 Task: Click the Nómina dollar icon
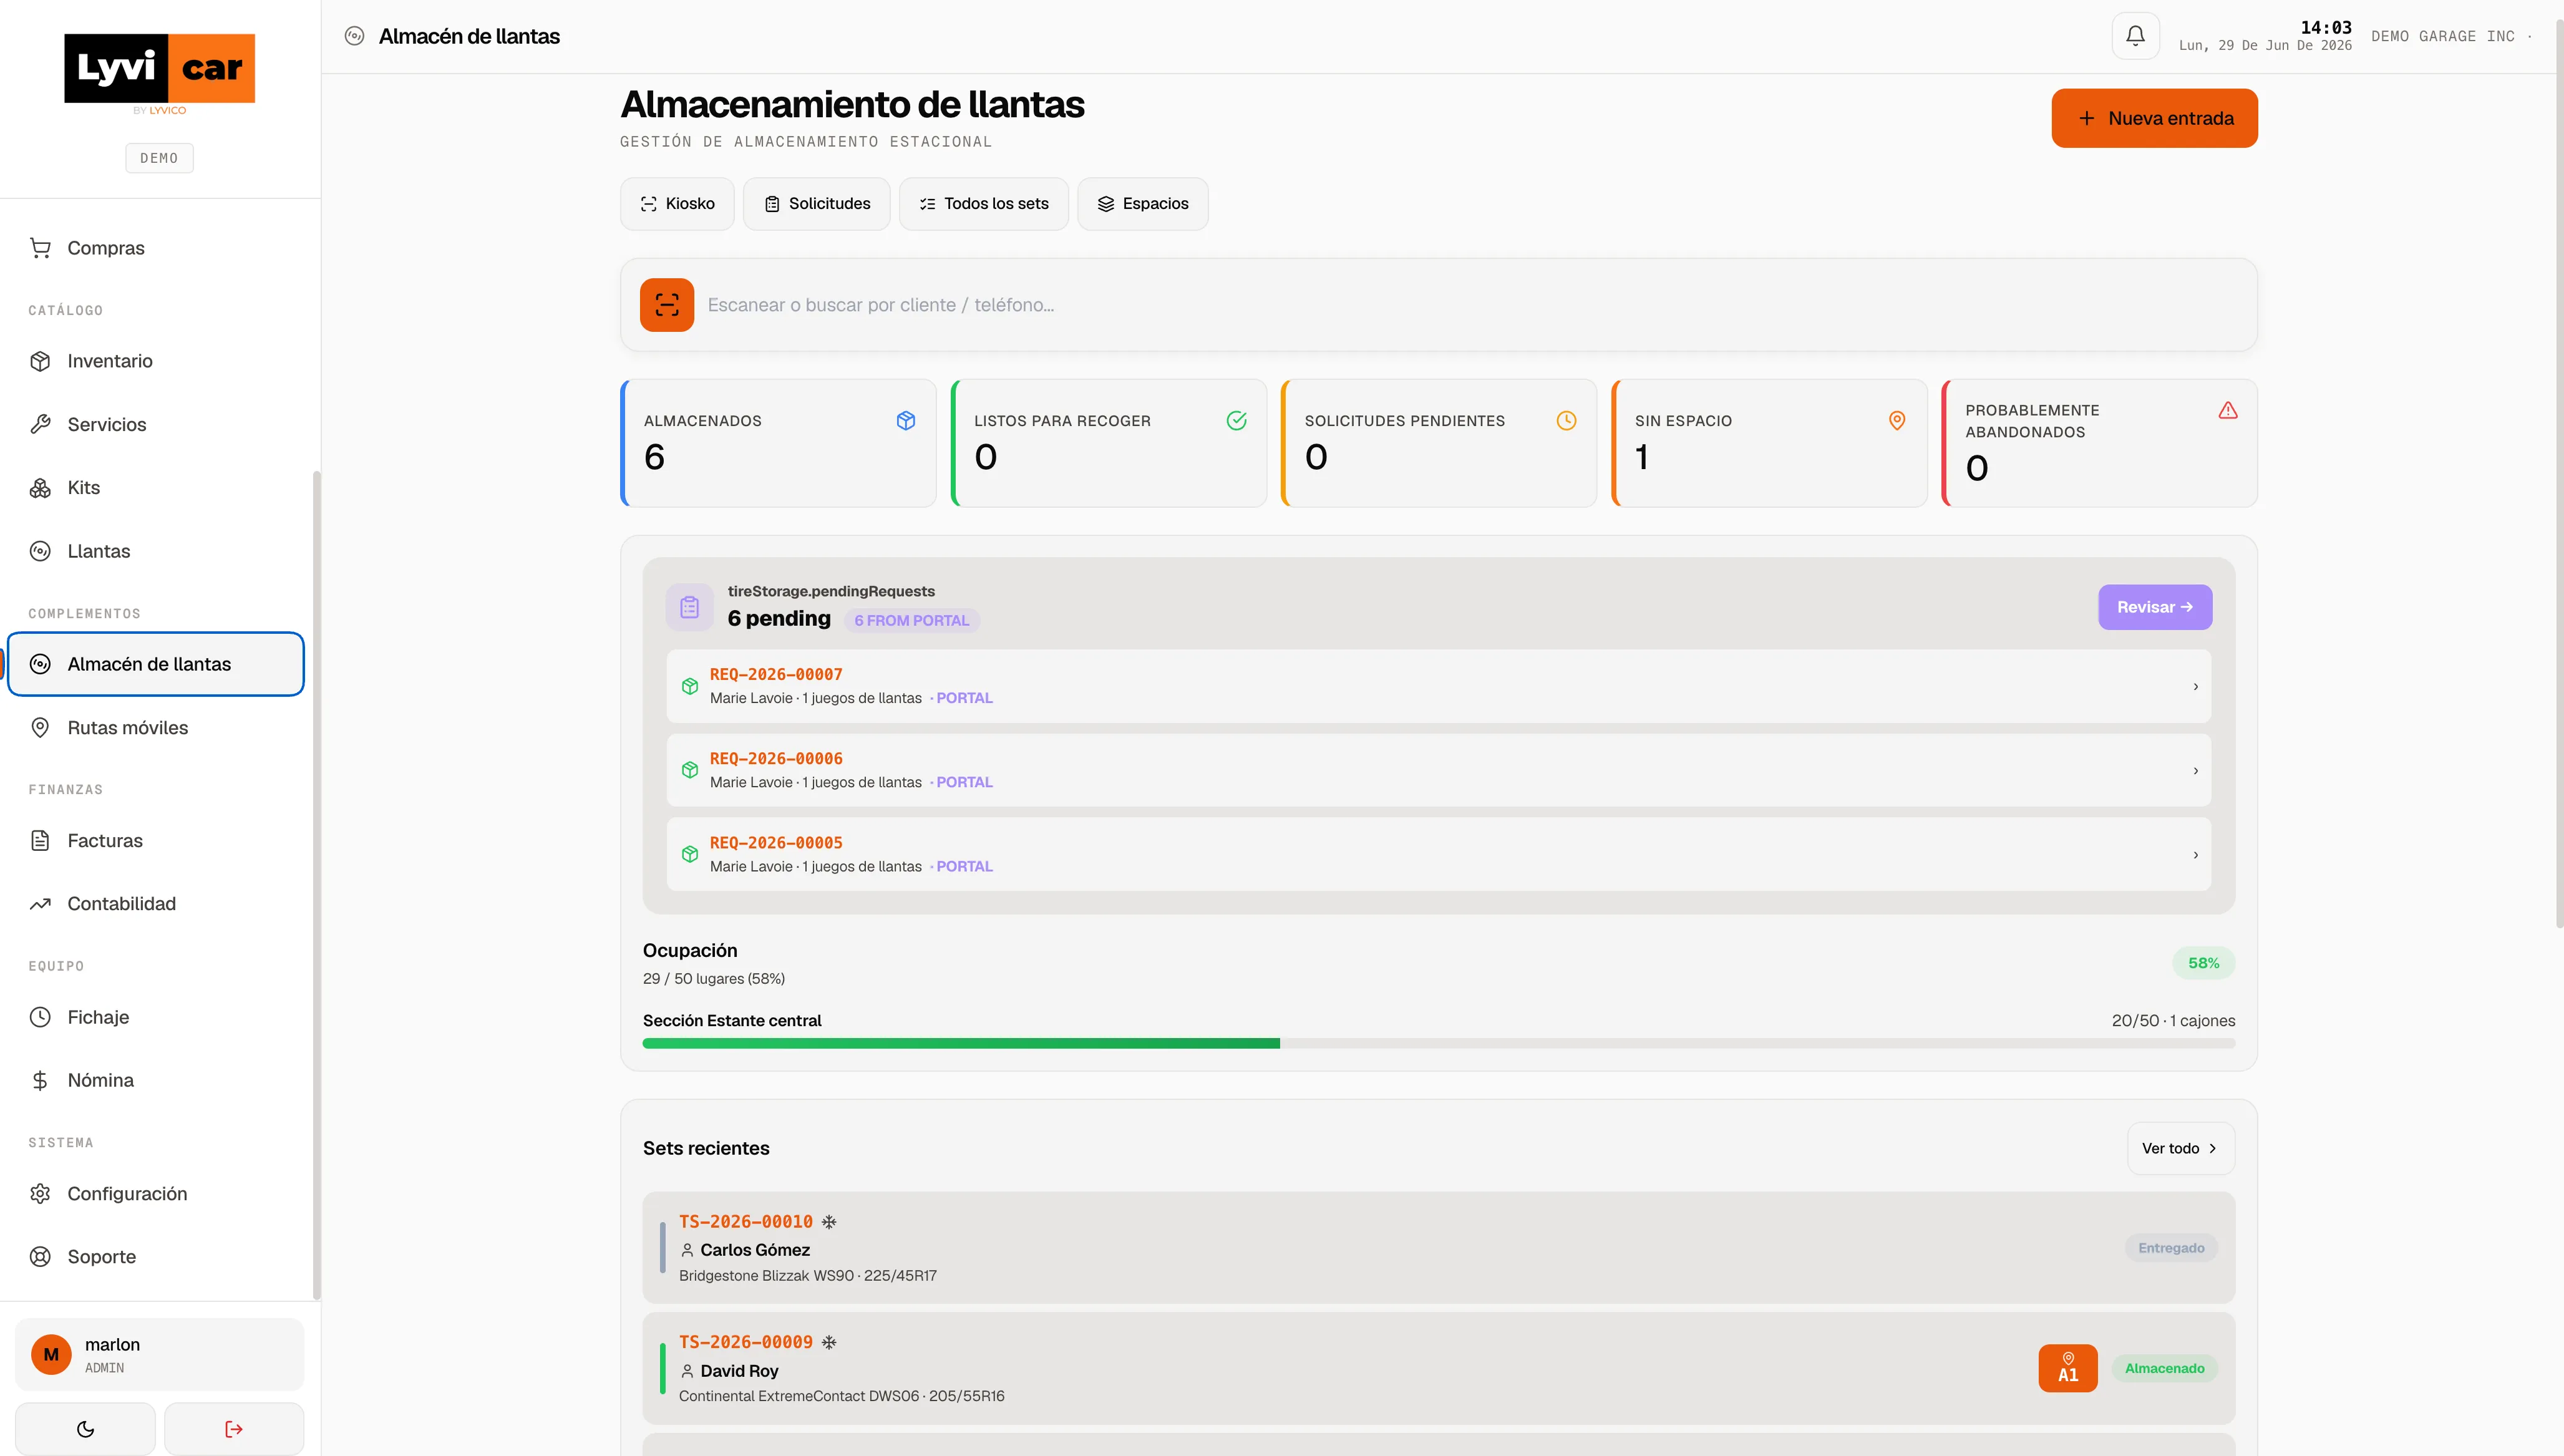40,1080
